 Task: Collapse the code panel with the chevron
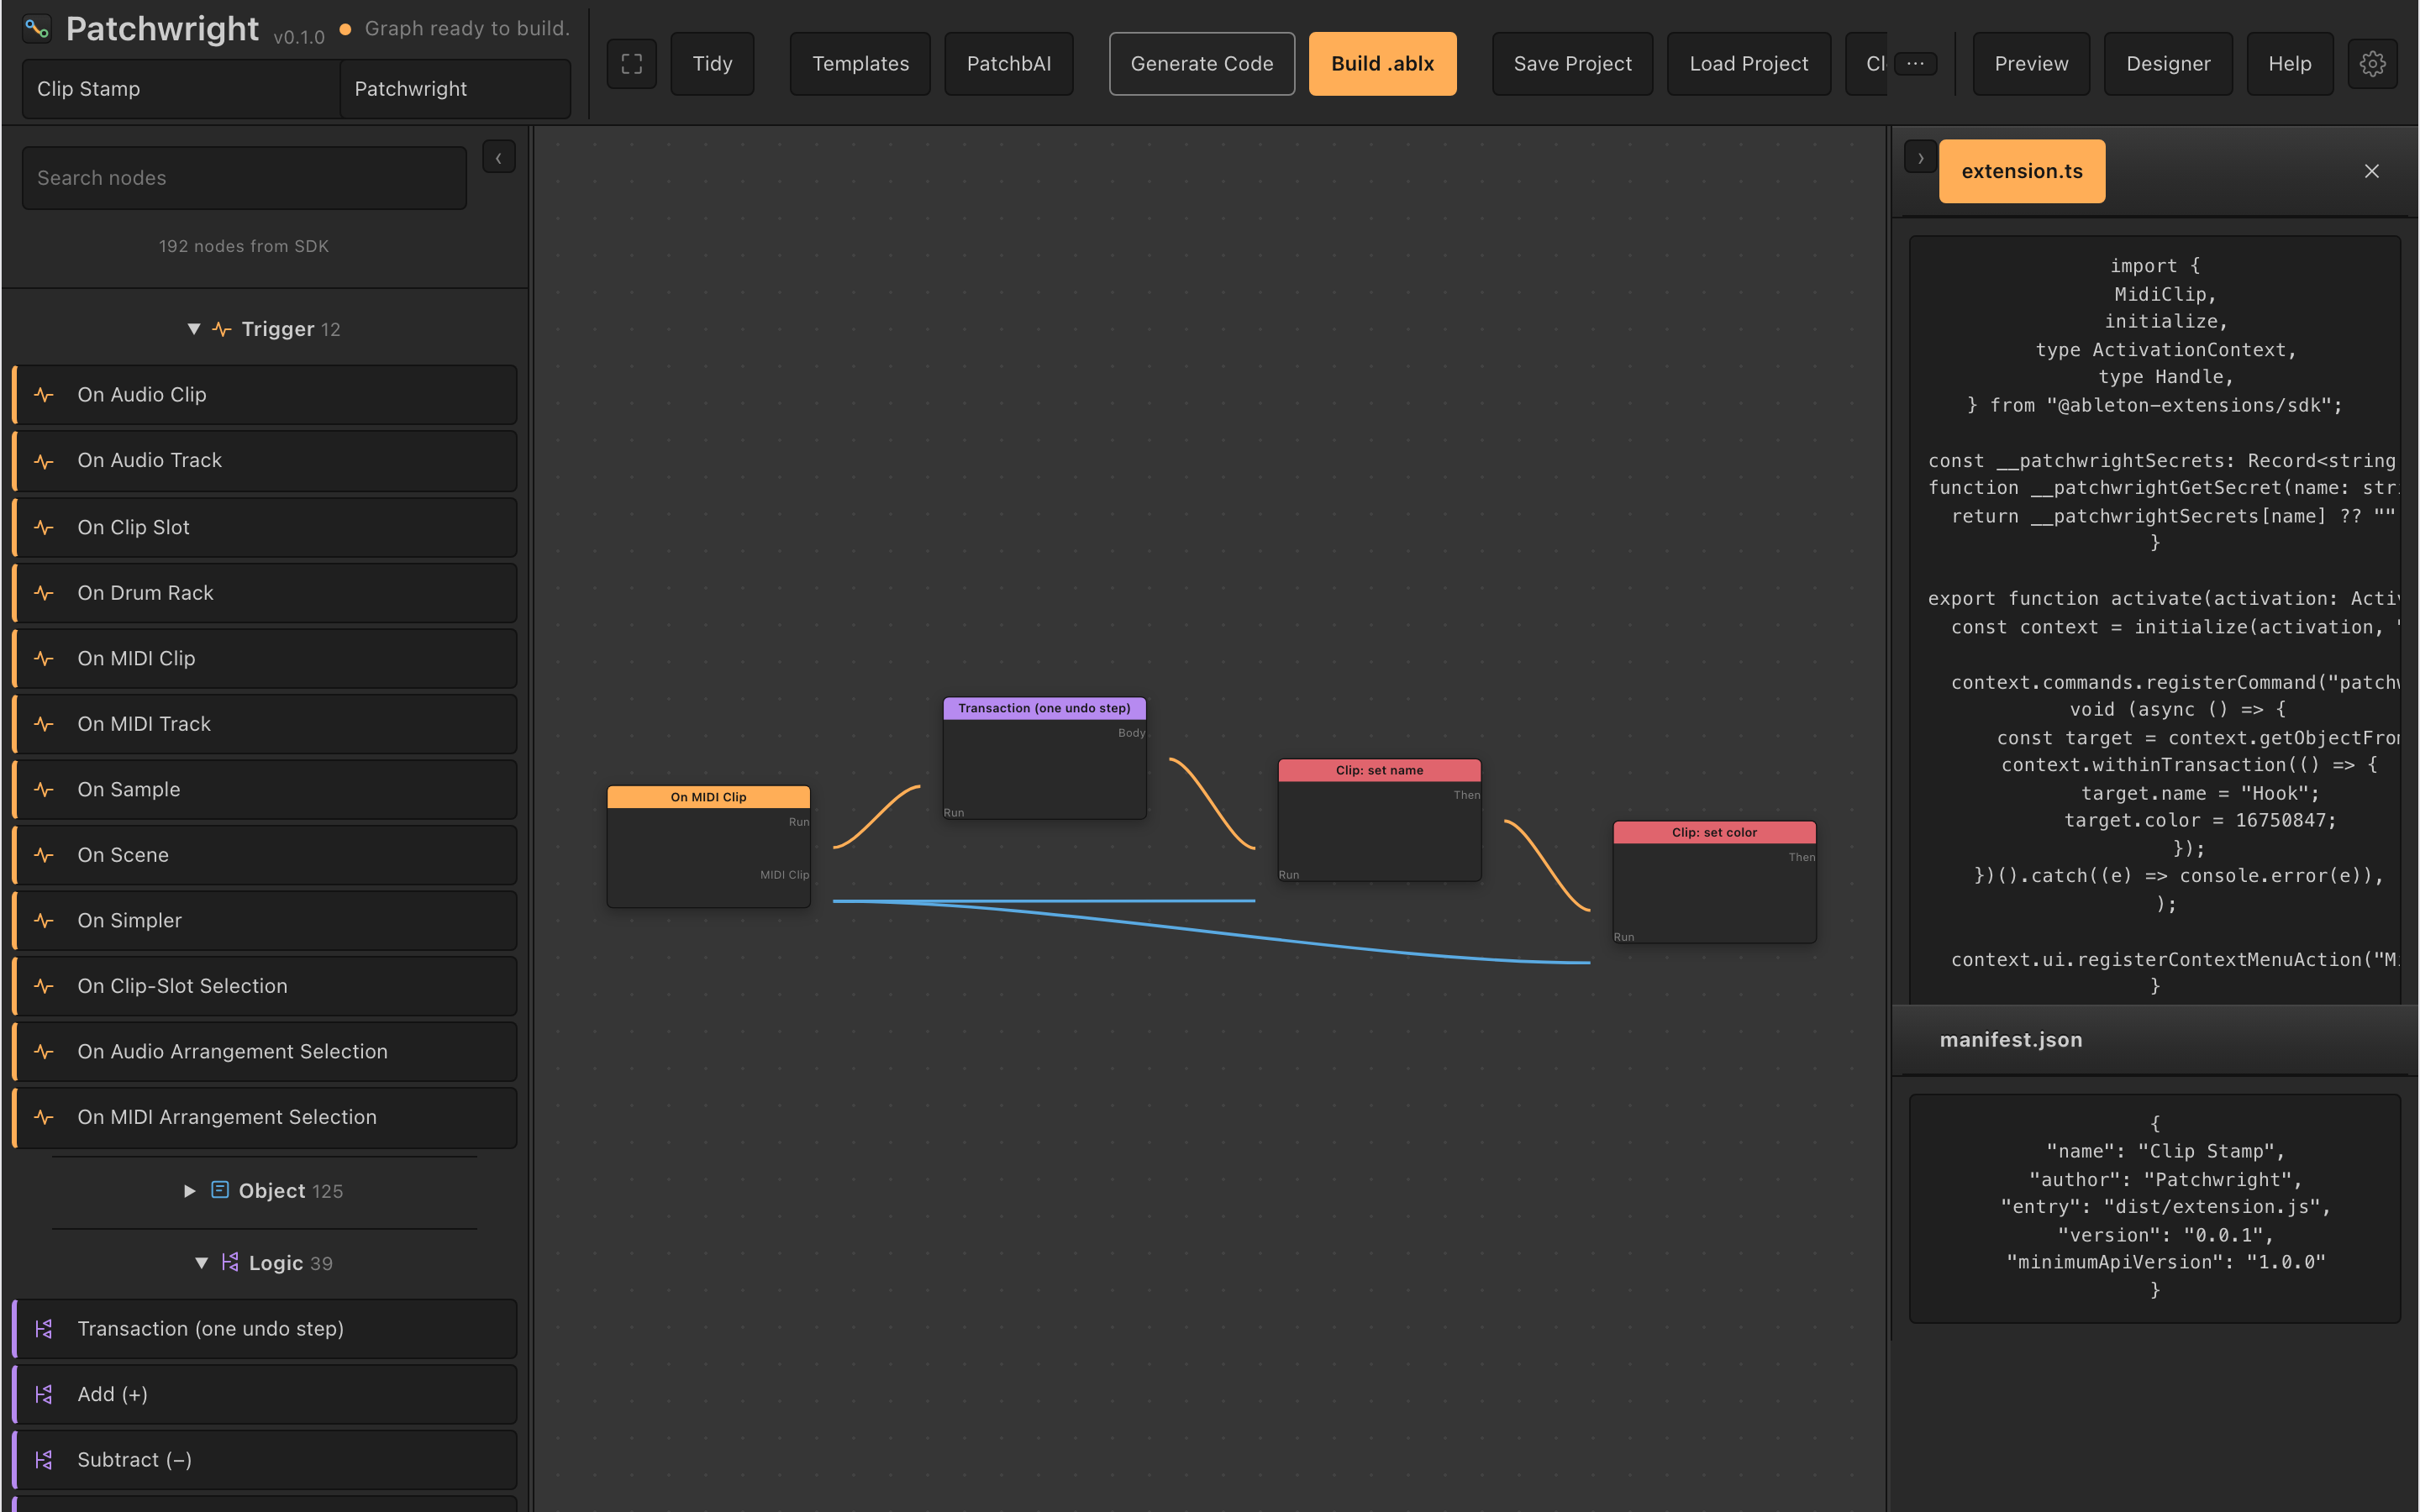[1920, 157]
